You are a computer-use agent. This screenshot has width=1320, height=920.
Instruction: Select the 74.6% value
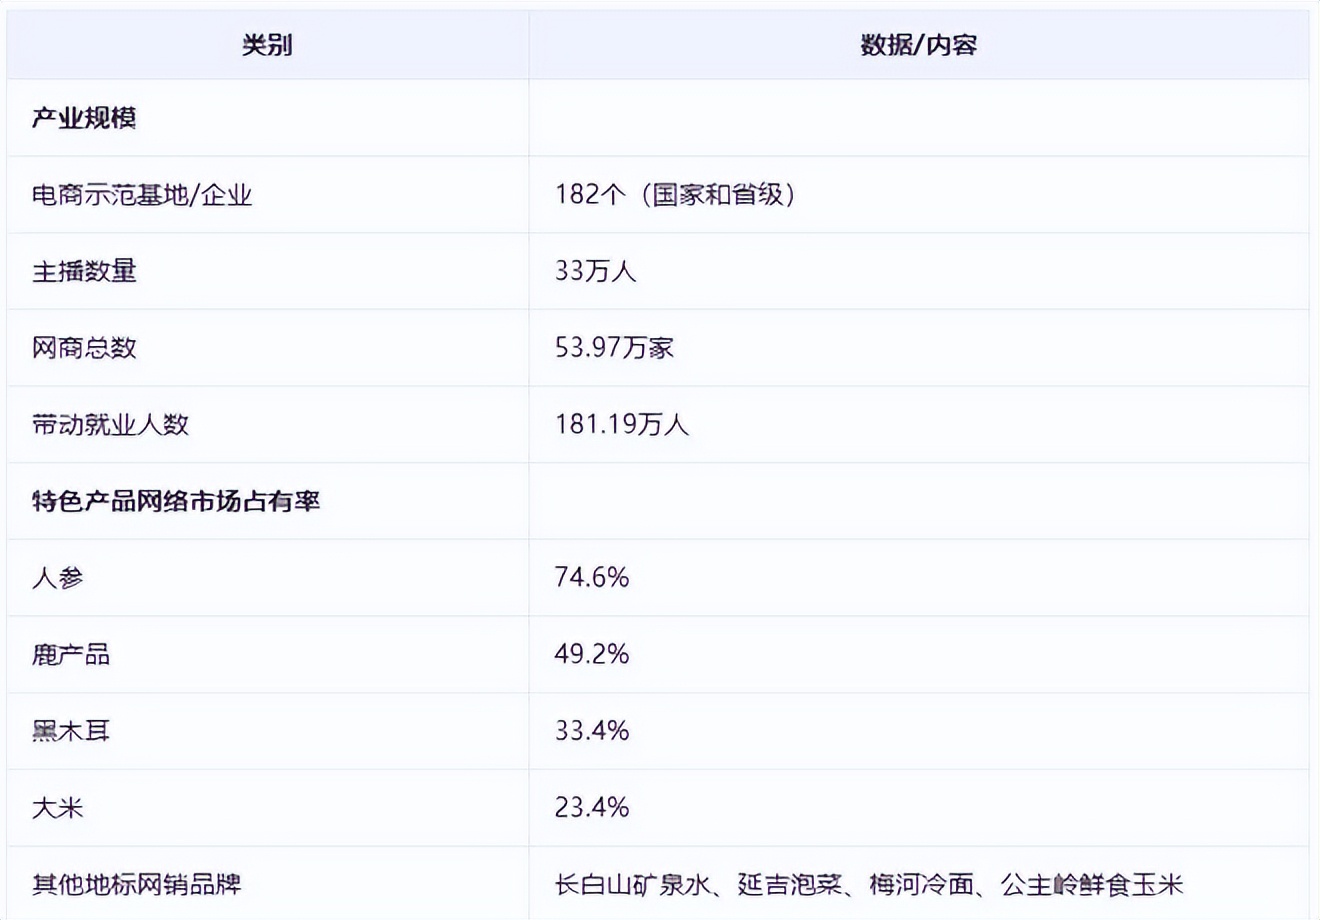[592, 578]
